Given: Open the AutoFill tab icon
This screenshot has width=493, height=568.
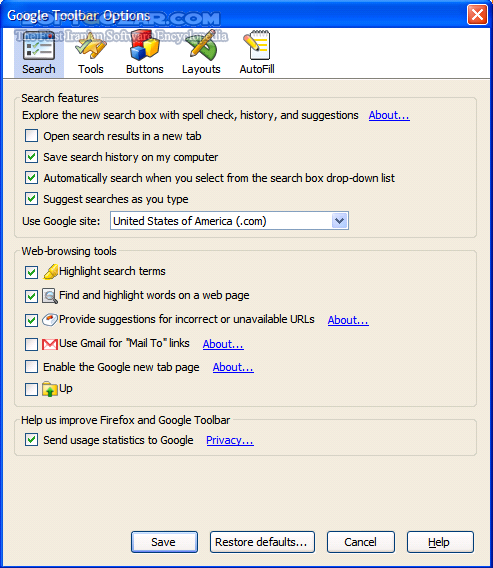Looking at the screenshot, I should pos(257,46).
